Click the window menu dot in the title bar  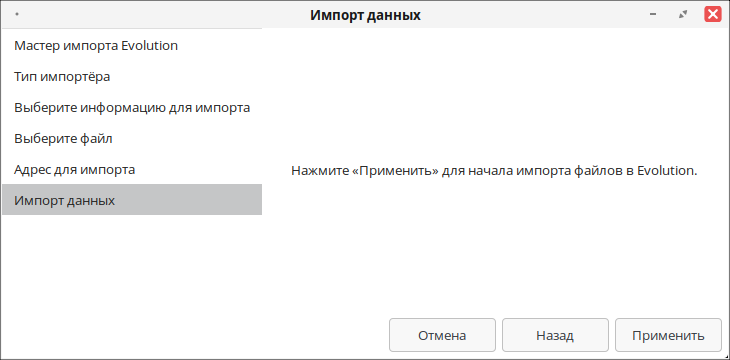[x=17, y=14]
